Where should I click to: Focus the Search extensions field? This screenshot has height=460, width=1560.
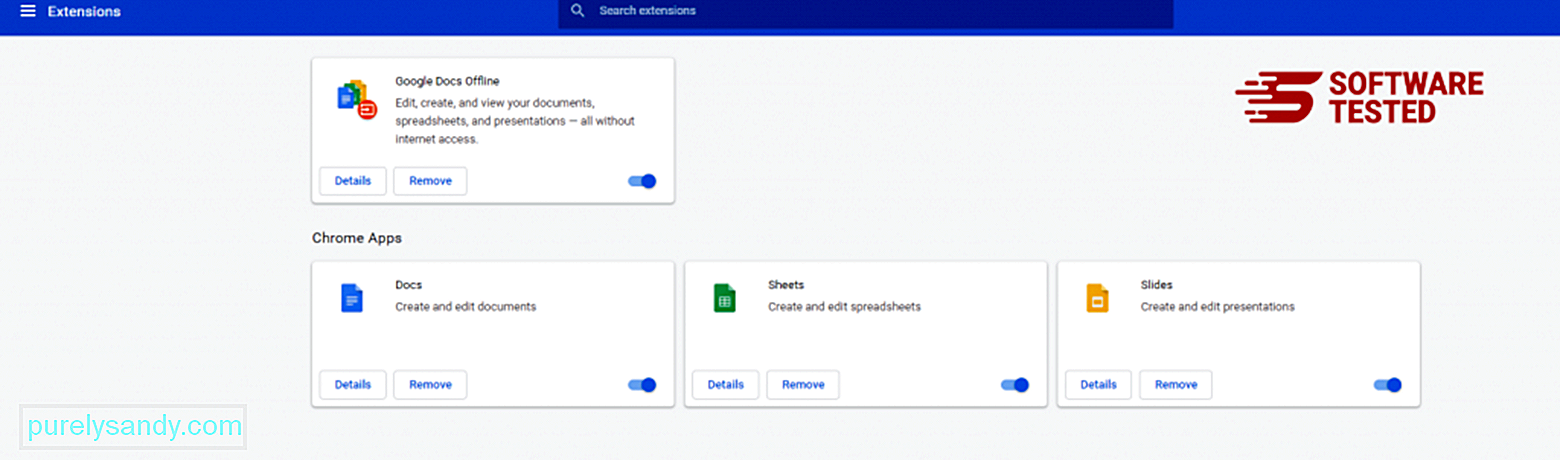pyautogui.click(x=865, y=12)
